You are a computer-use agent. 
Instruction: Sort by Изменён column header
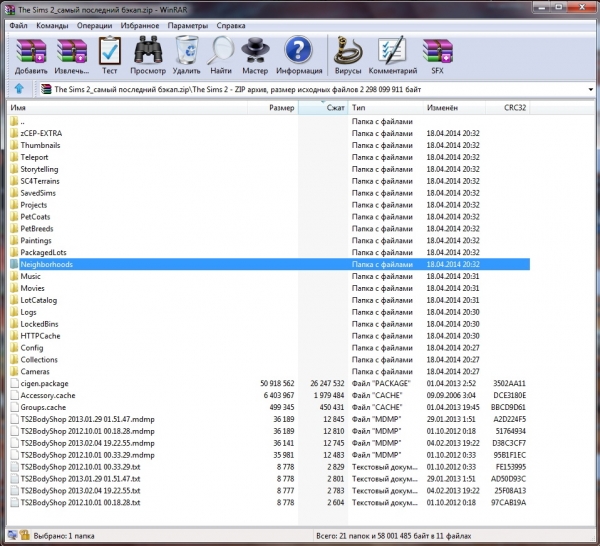pyautogui.click(x=455, y=108)
